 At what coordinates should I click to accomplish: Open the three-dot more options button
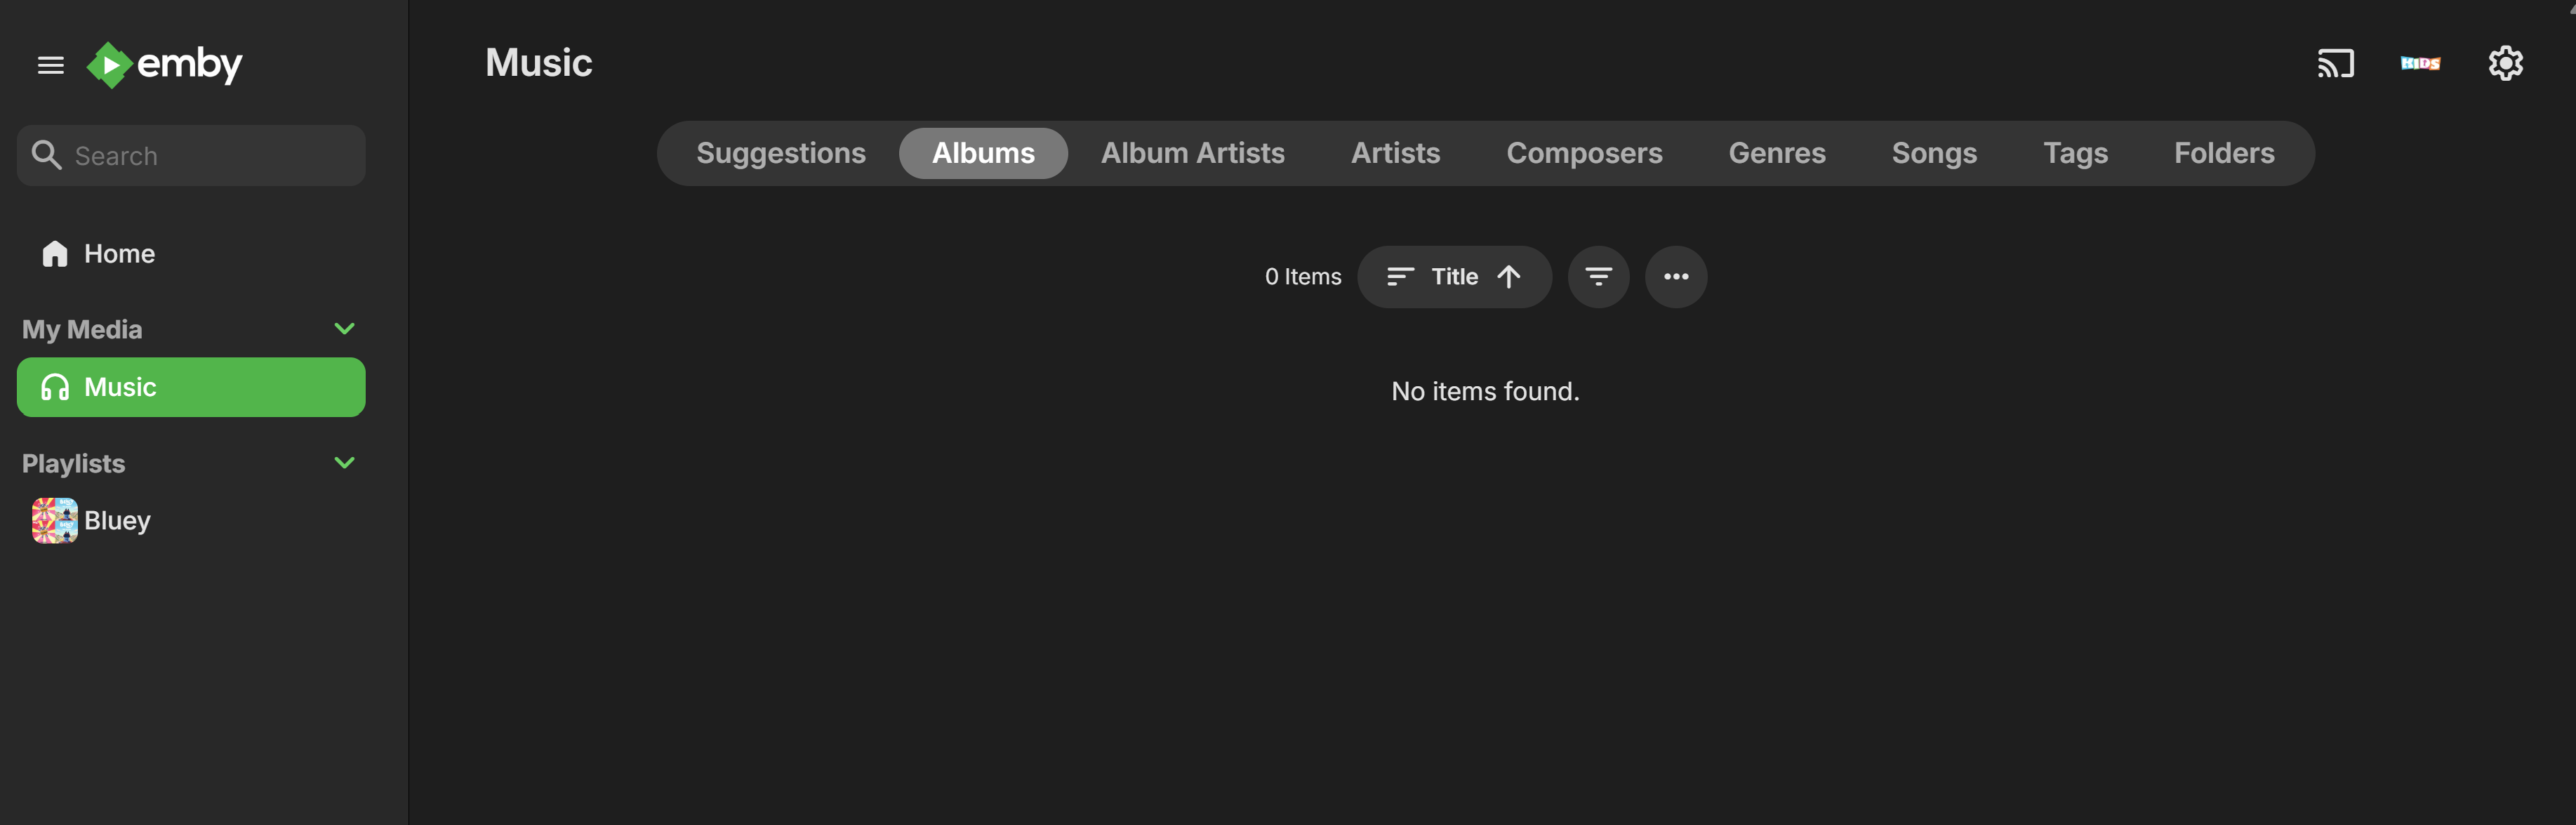1676,277
